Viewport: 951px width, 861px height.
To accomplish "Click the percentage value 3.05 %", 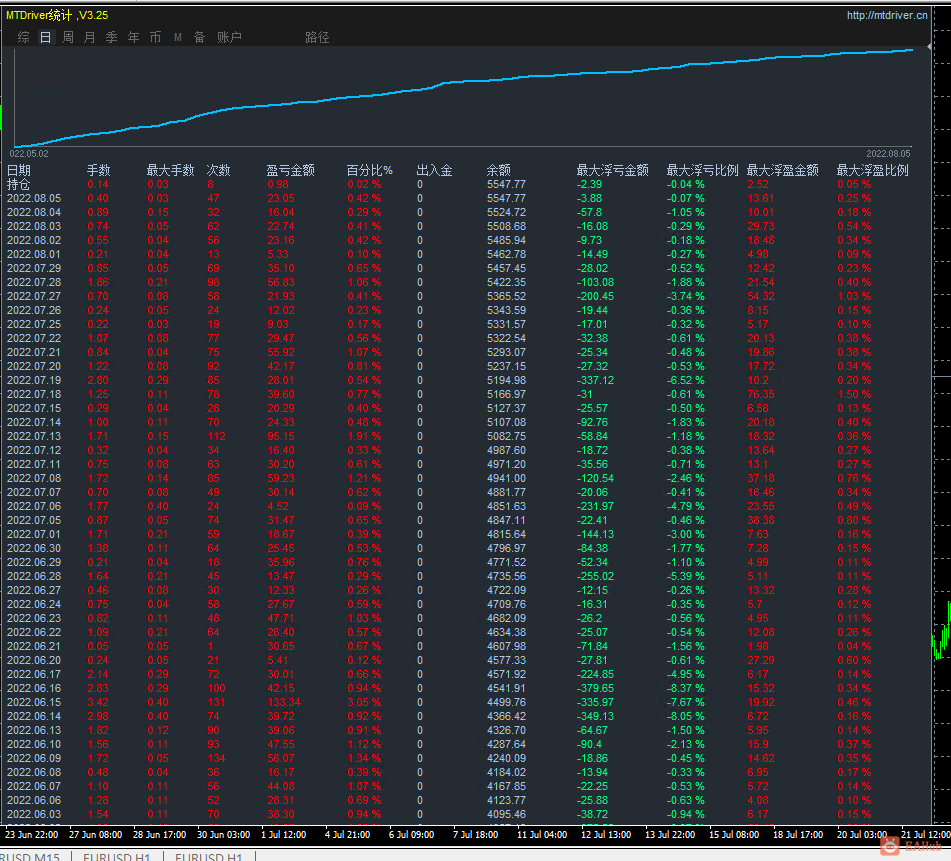I will pyautogui.click(x=364, y=702).
